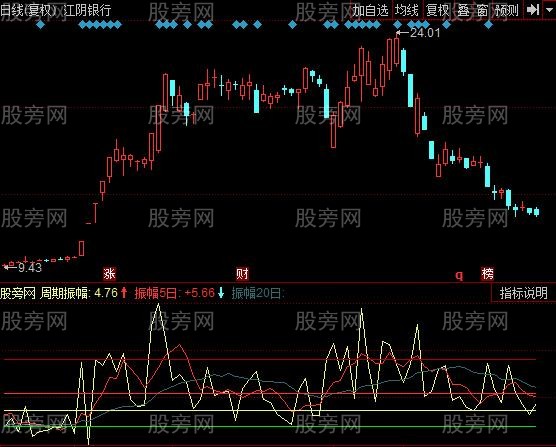The height and width of the screenshot is (447, 556).
Task: Click the 加自选 button
Action: [x=370, y=10]
